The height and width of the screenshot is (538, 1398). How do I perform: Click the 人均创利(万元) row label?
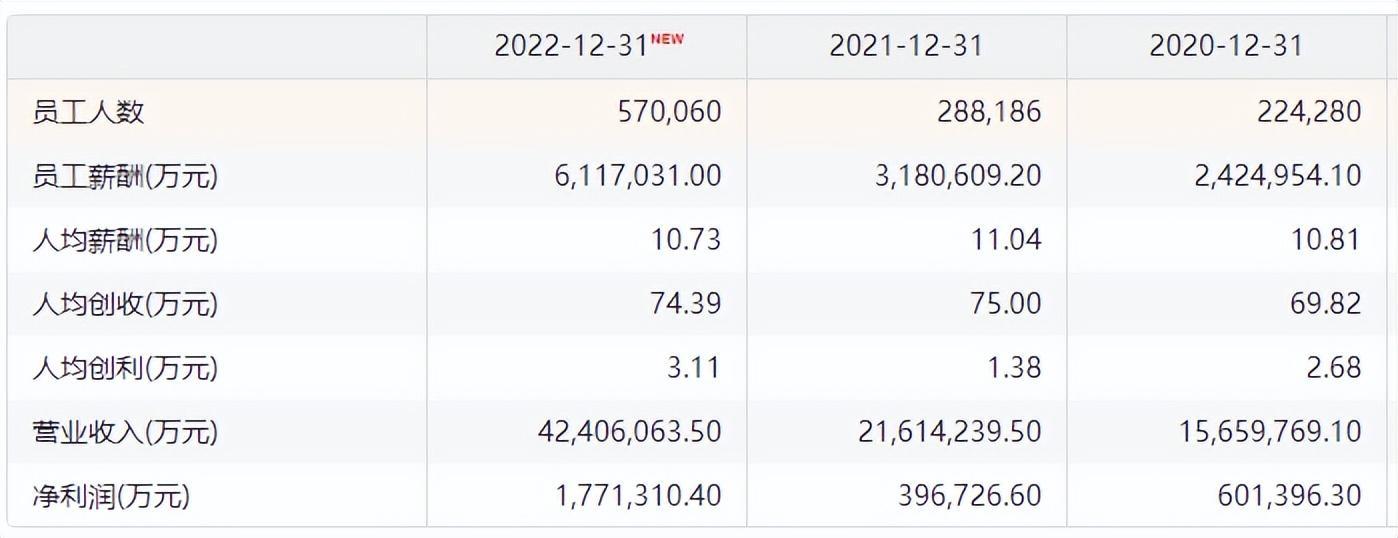125,368
